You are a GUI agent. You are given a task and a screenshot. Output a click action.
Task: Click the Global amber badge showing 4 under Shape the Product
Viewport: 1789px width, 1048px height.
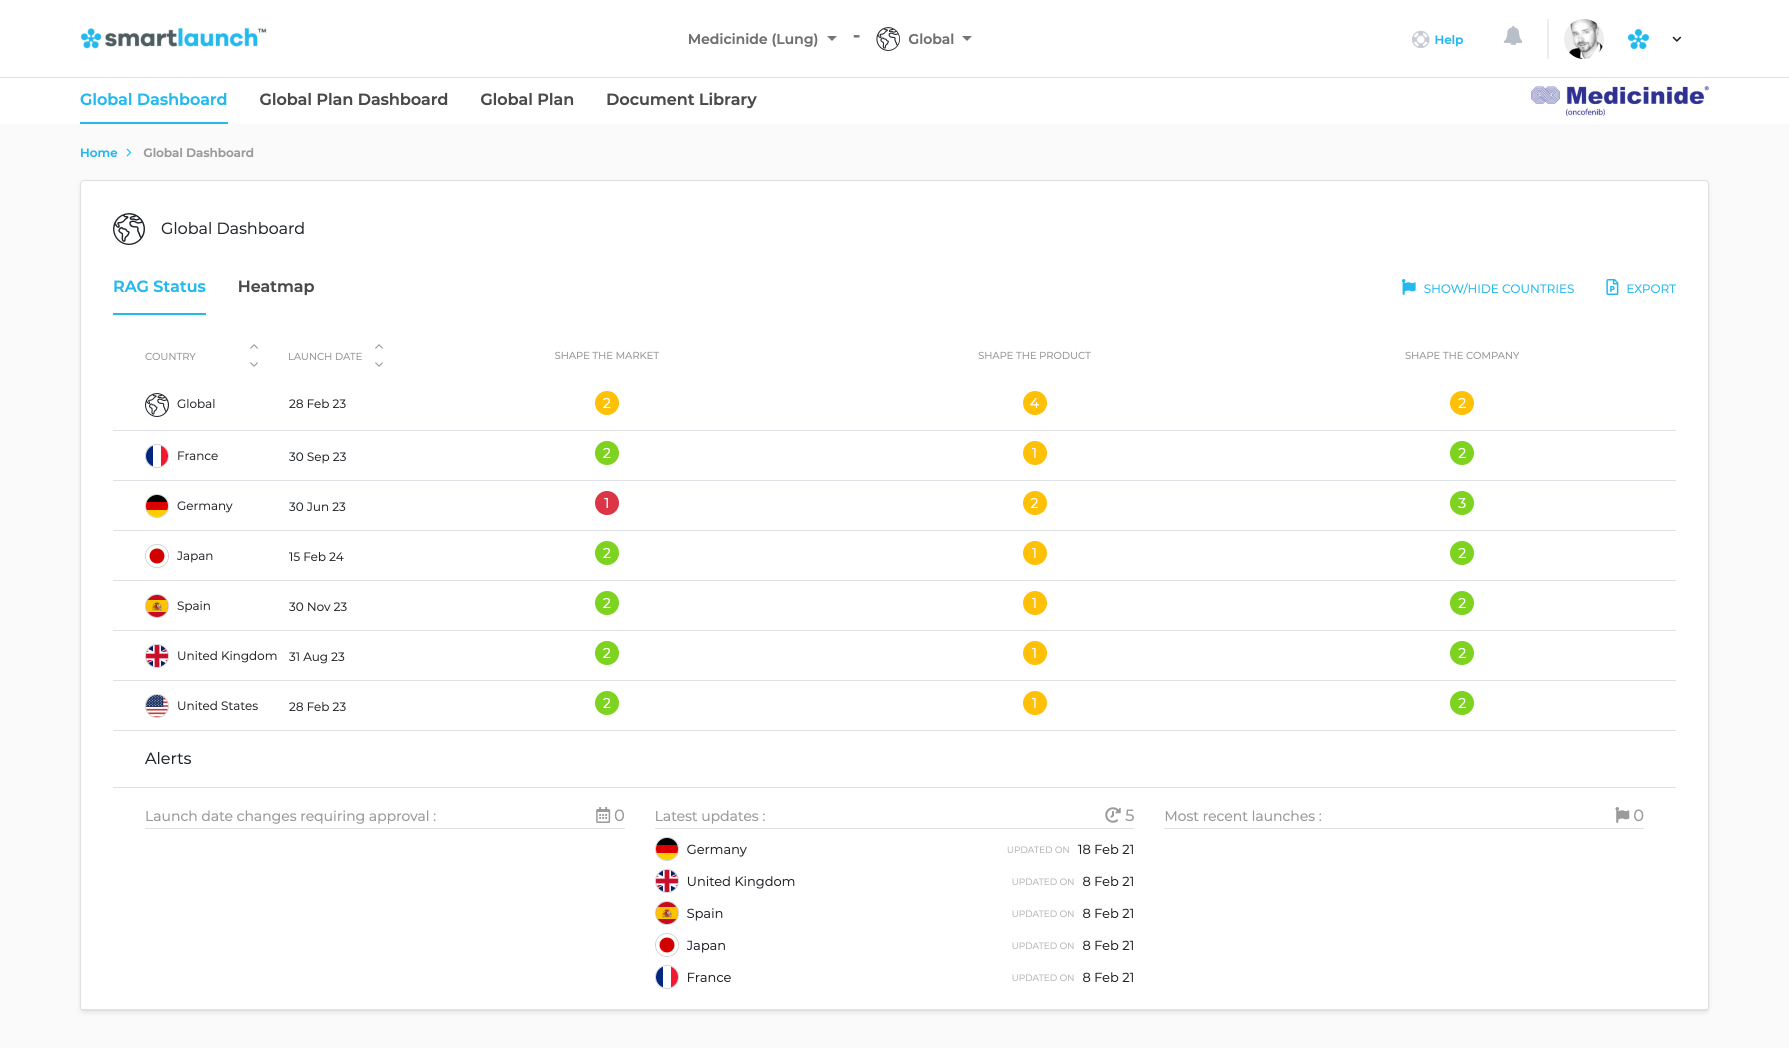coord(1035,403)
